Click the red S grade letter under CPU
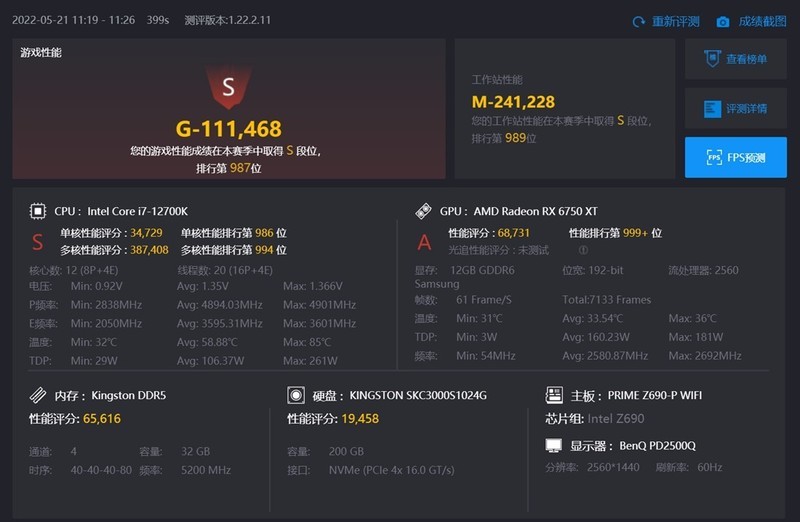 coord(37,242)
